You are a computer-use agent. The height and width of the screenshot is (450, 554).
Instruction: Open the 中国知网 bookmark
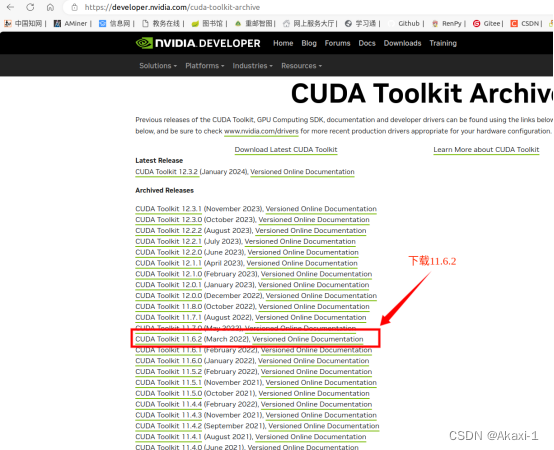tap(24, 23)
